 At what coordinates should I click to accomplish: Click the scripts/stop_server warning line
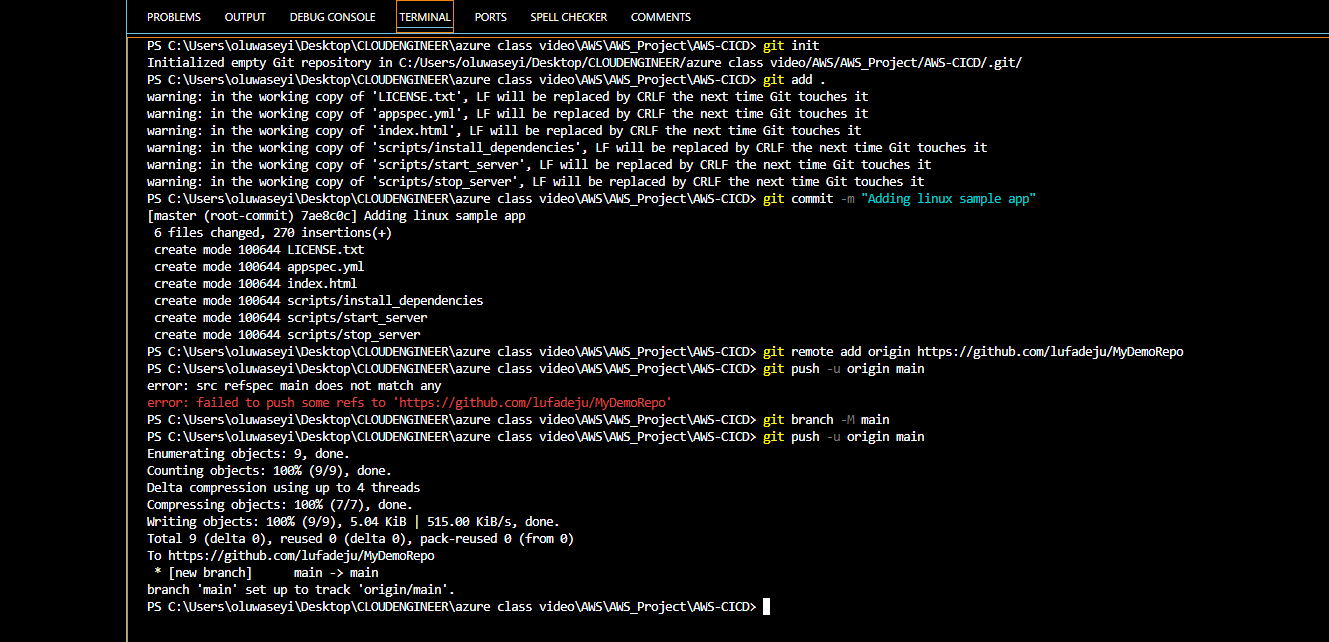535,182
